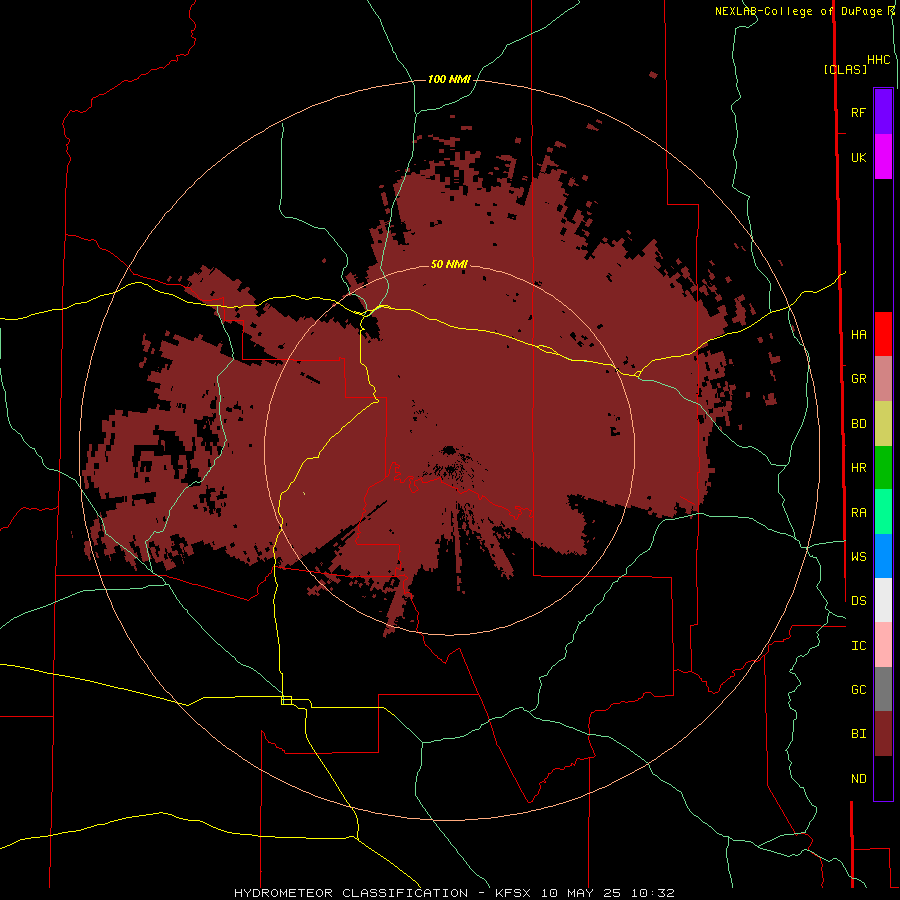This screenshot has height=900, width=900.
Task: Click the HA red legend swatch
Action: 883,334
